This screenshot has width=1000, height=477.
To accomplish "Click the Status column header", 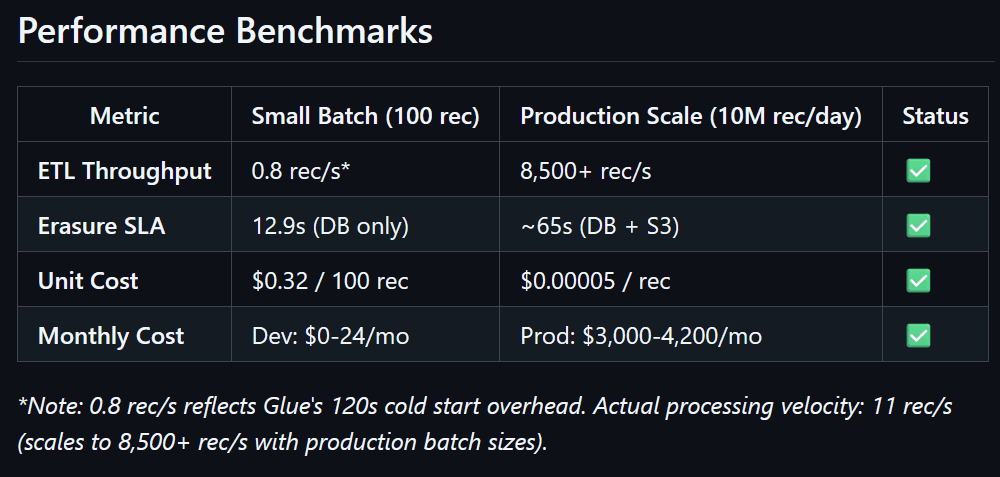I will pos(935,116).
